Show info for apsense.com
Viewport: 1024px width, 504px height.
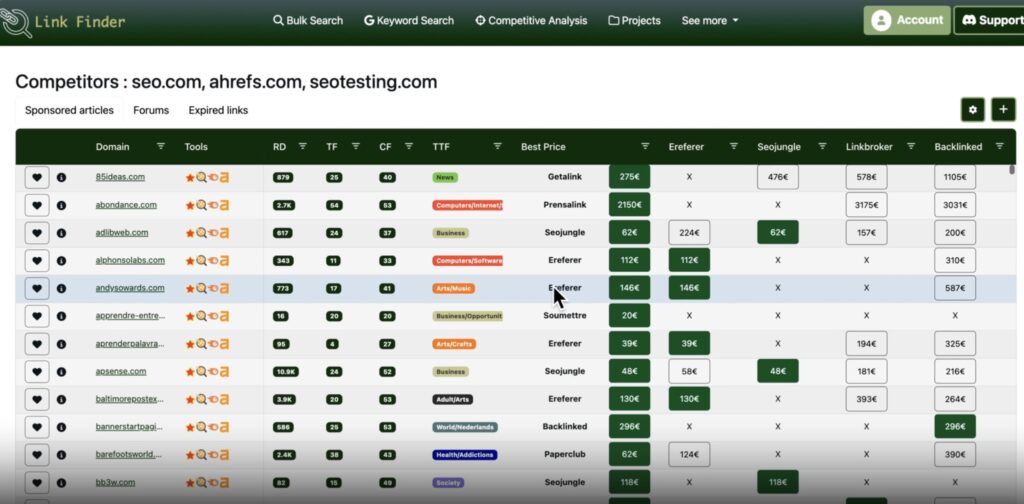tap(61, 371)
